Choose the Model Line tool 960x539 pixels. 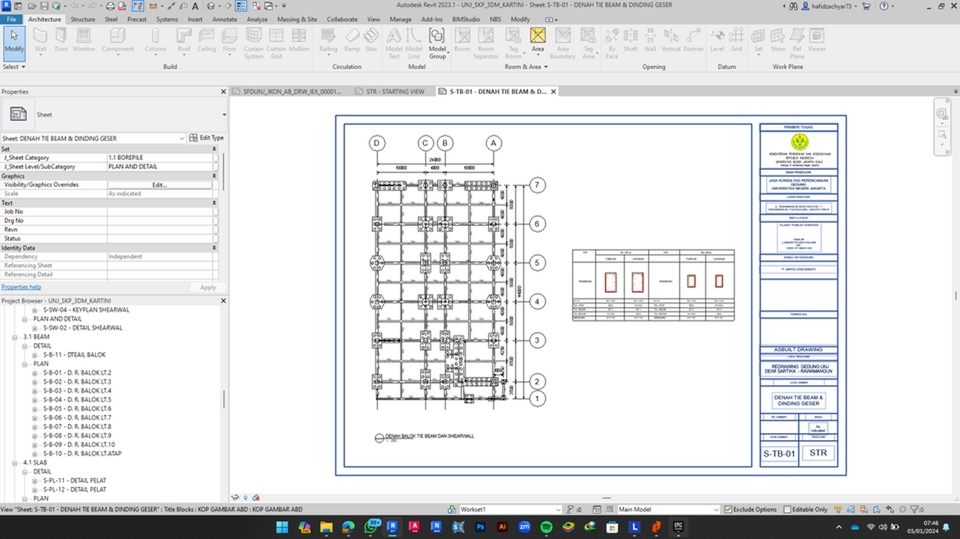(414, 43)
